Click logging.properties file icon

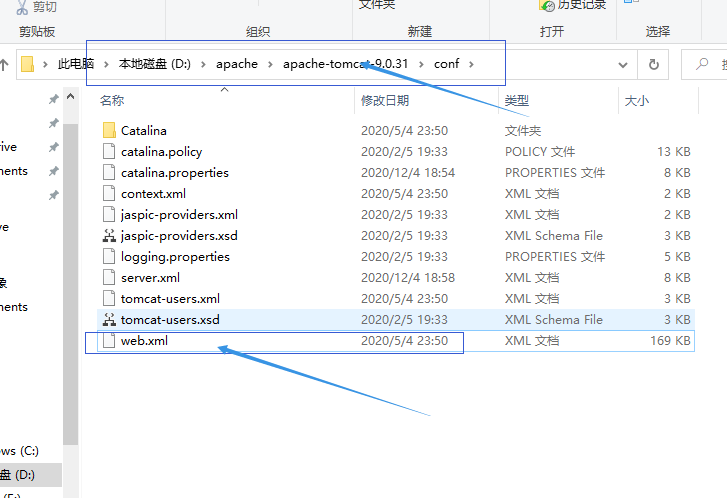coord(109,256)
